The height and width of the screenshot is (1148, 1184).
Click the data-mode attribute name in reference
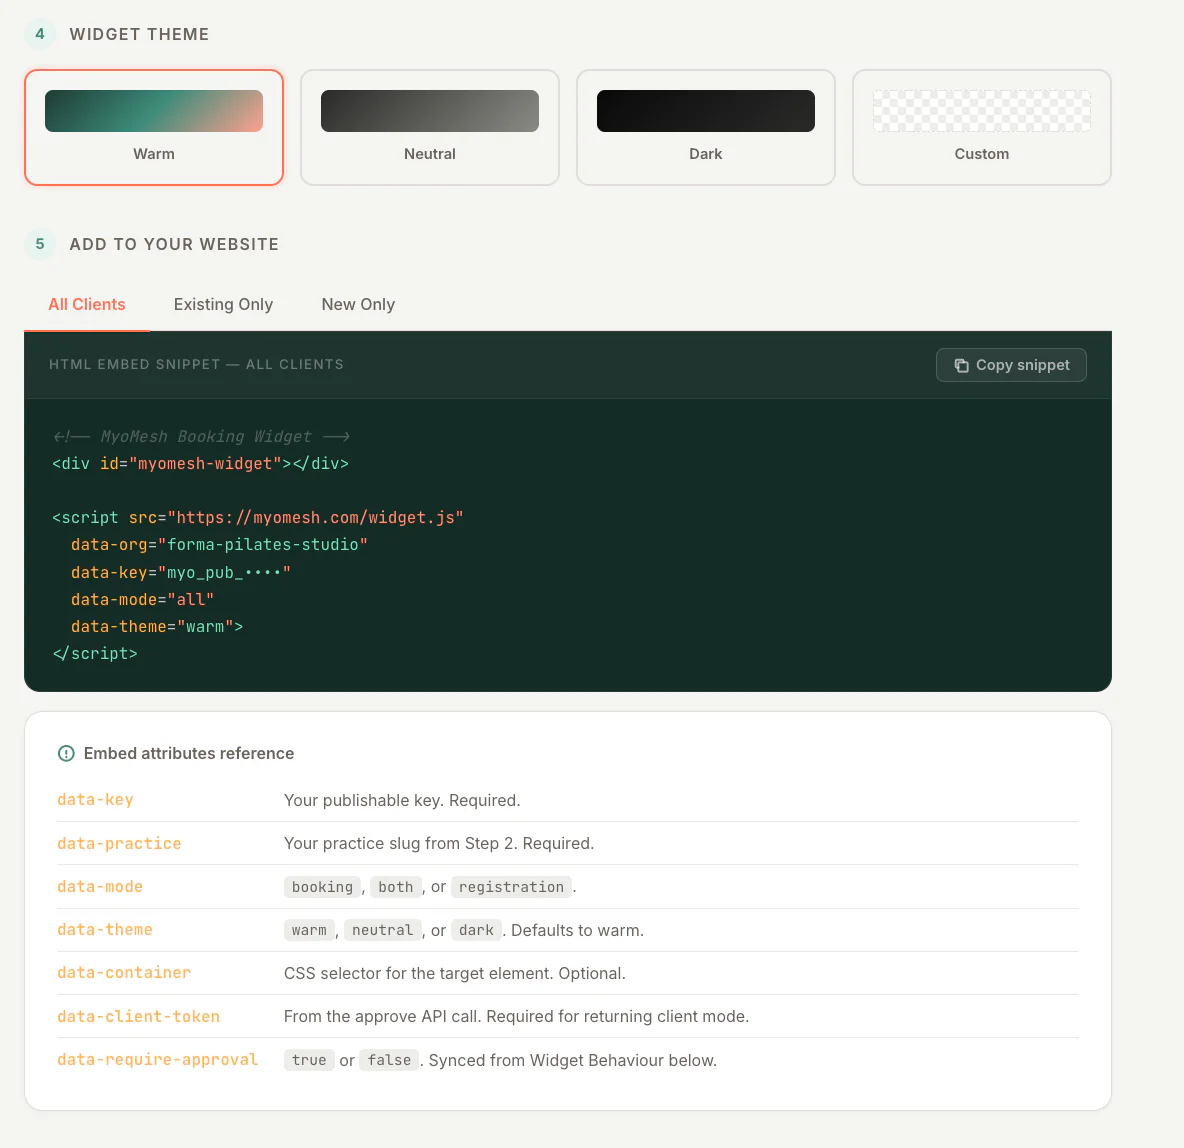pyautogui.click(x=100, y=887)
